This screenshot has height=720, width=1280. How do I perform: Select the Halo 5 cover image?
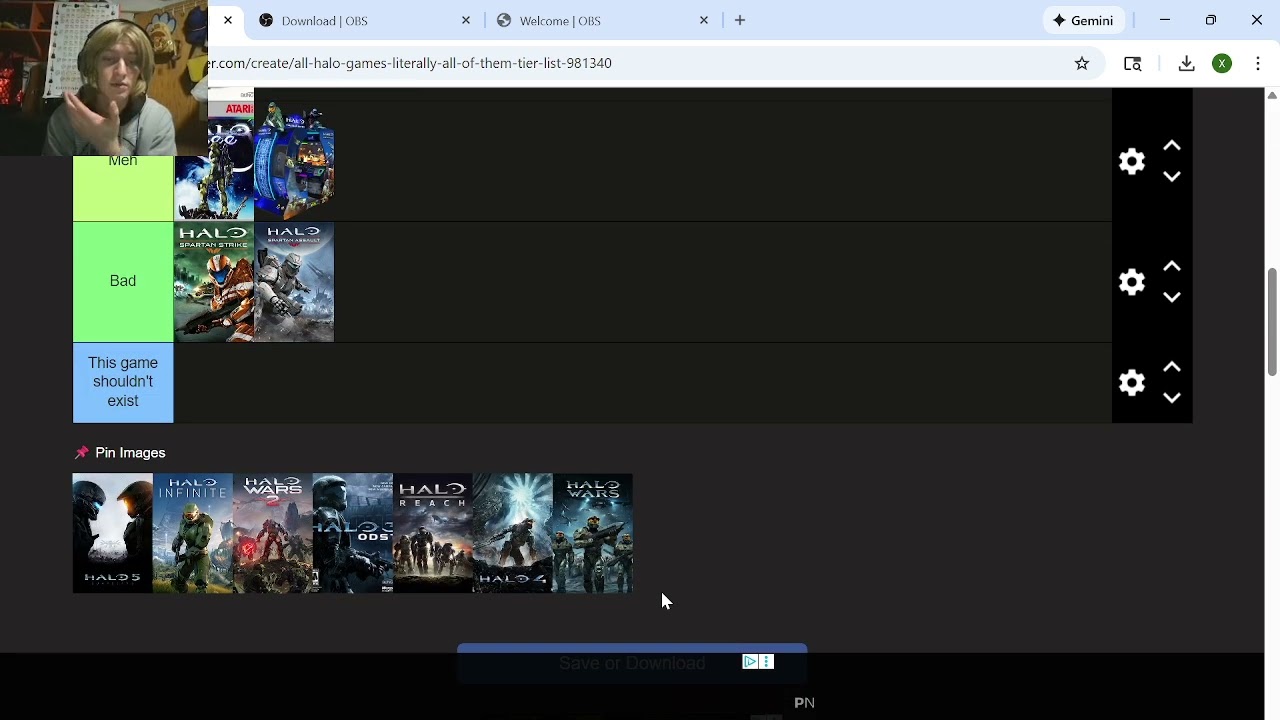113,533
